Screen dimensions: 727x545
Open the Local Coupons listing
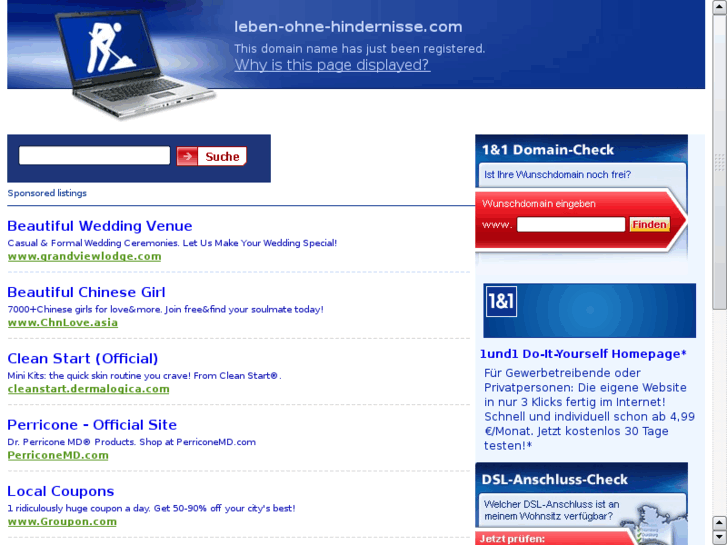click(x=61, y=491)
